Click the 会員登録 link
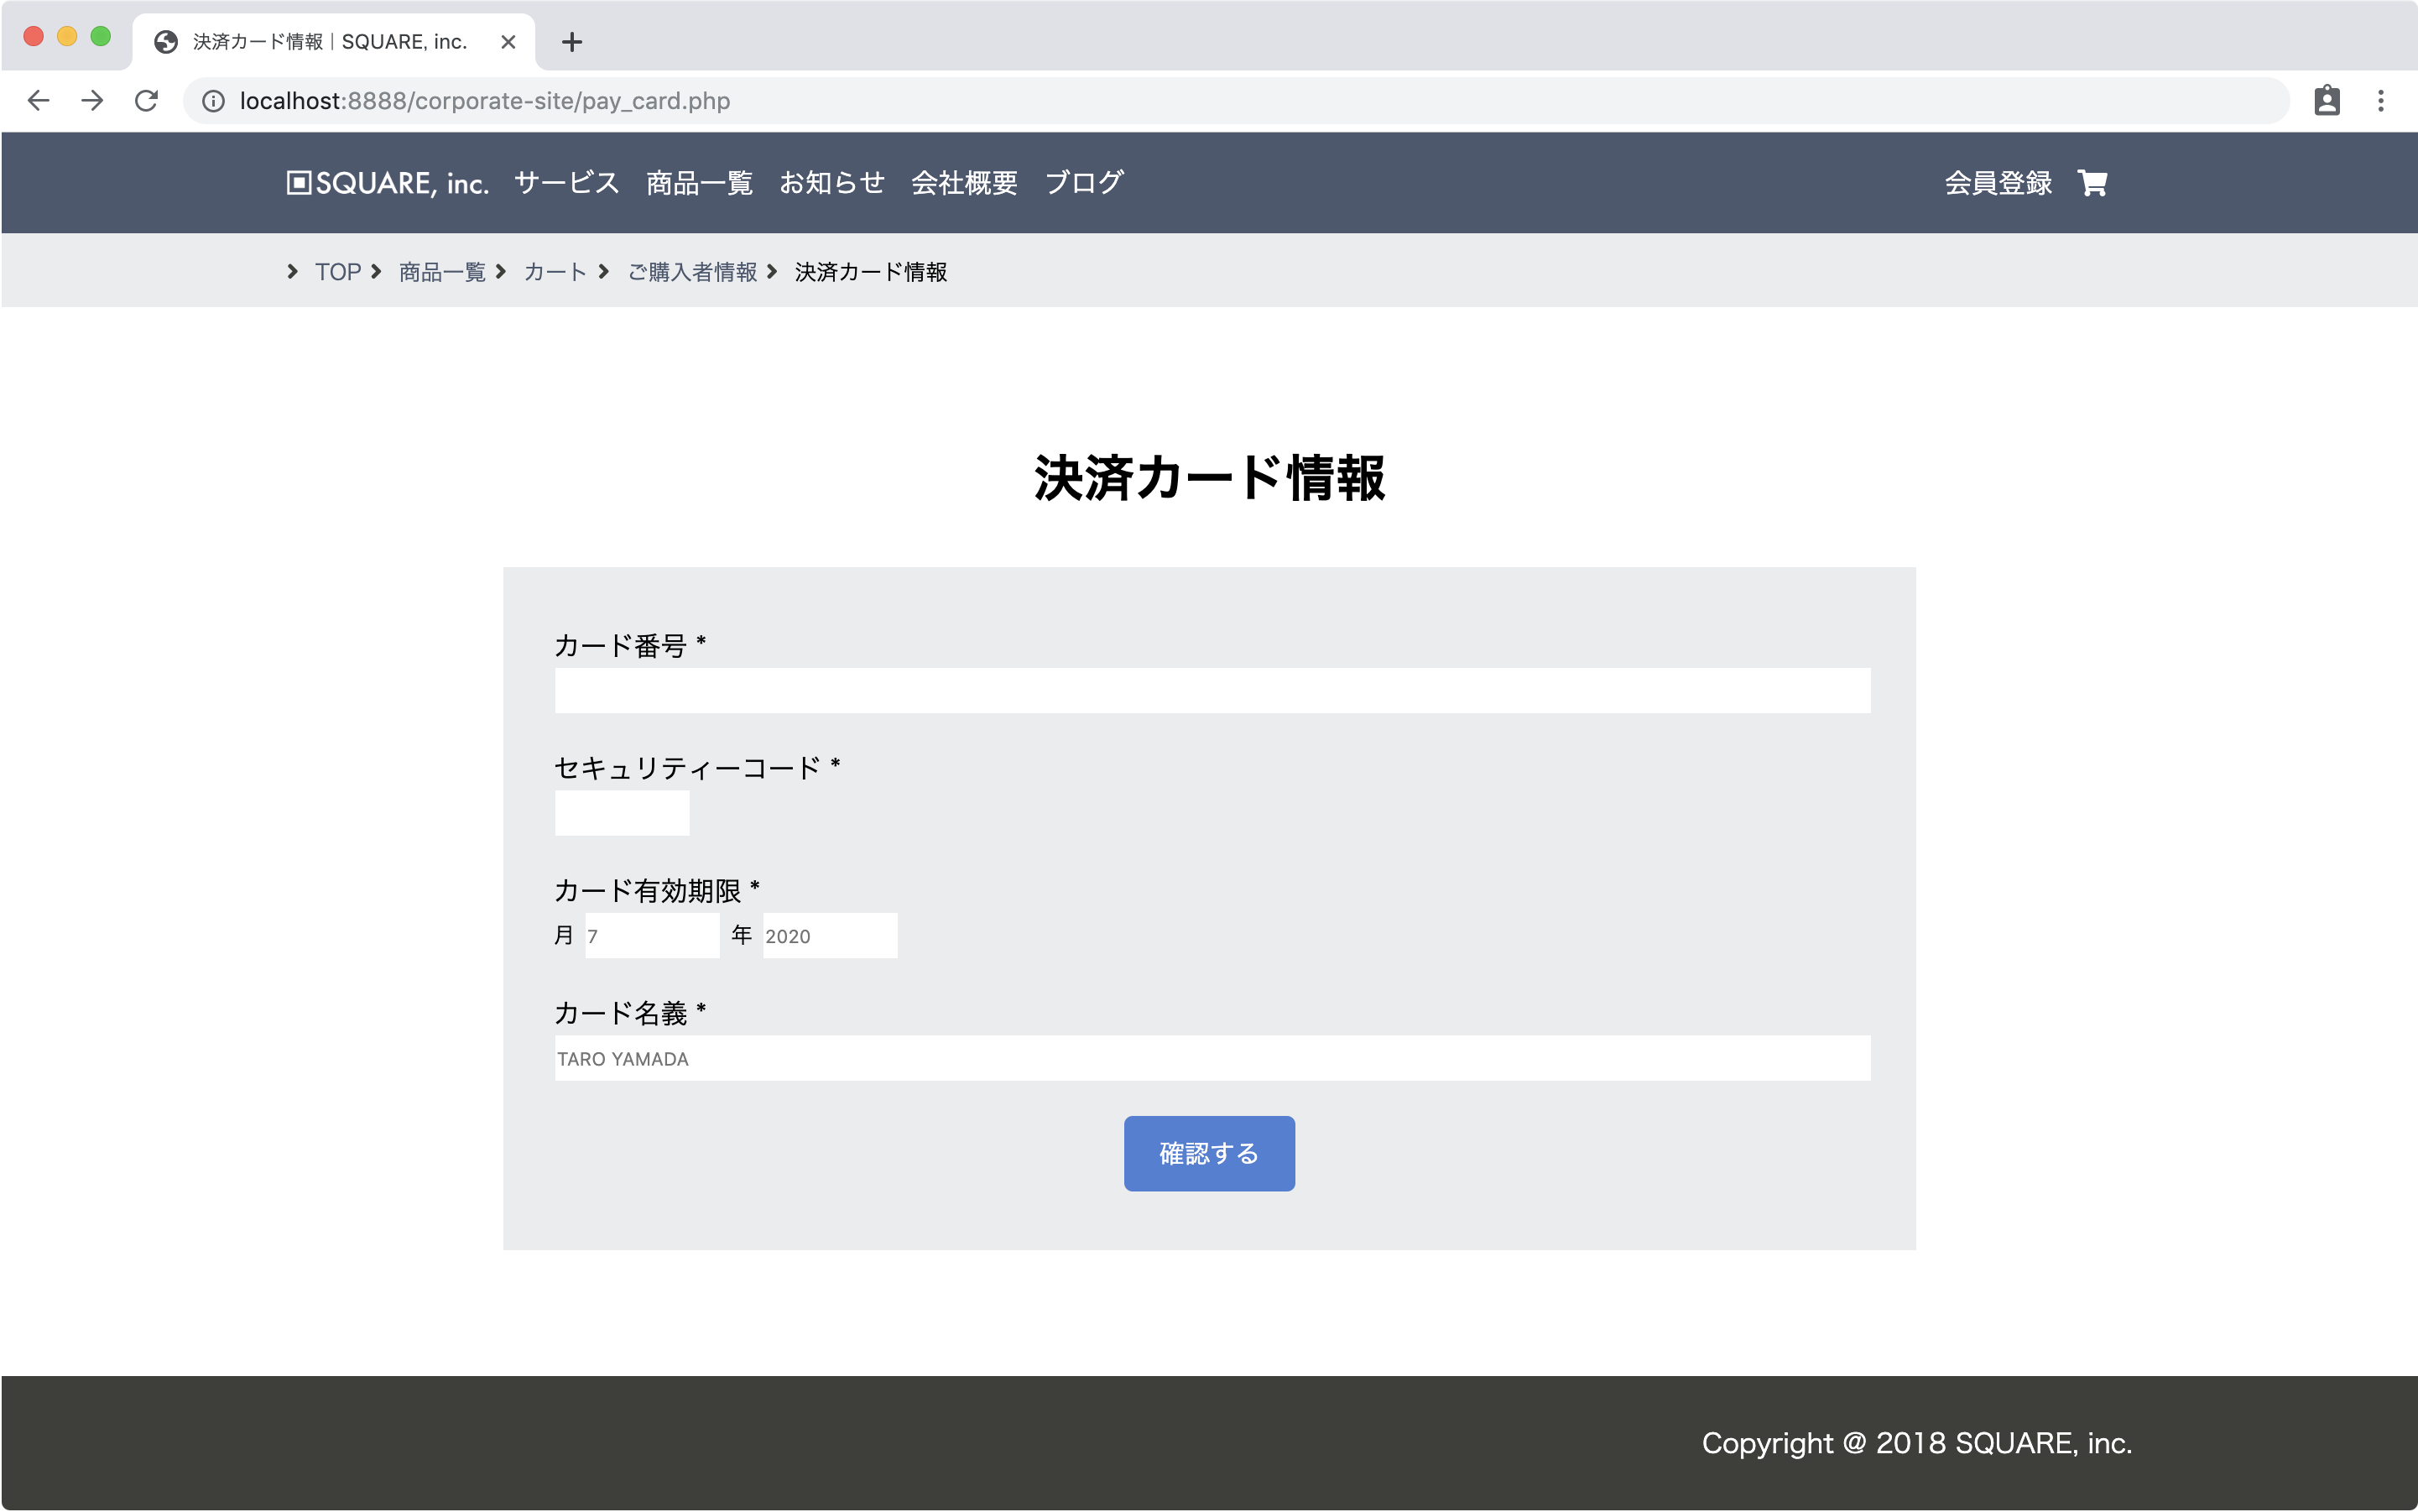This screenshot has width=2418, height=1512. (1998, 183)
